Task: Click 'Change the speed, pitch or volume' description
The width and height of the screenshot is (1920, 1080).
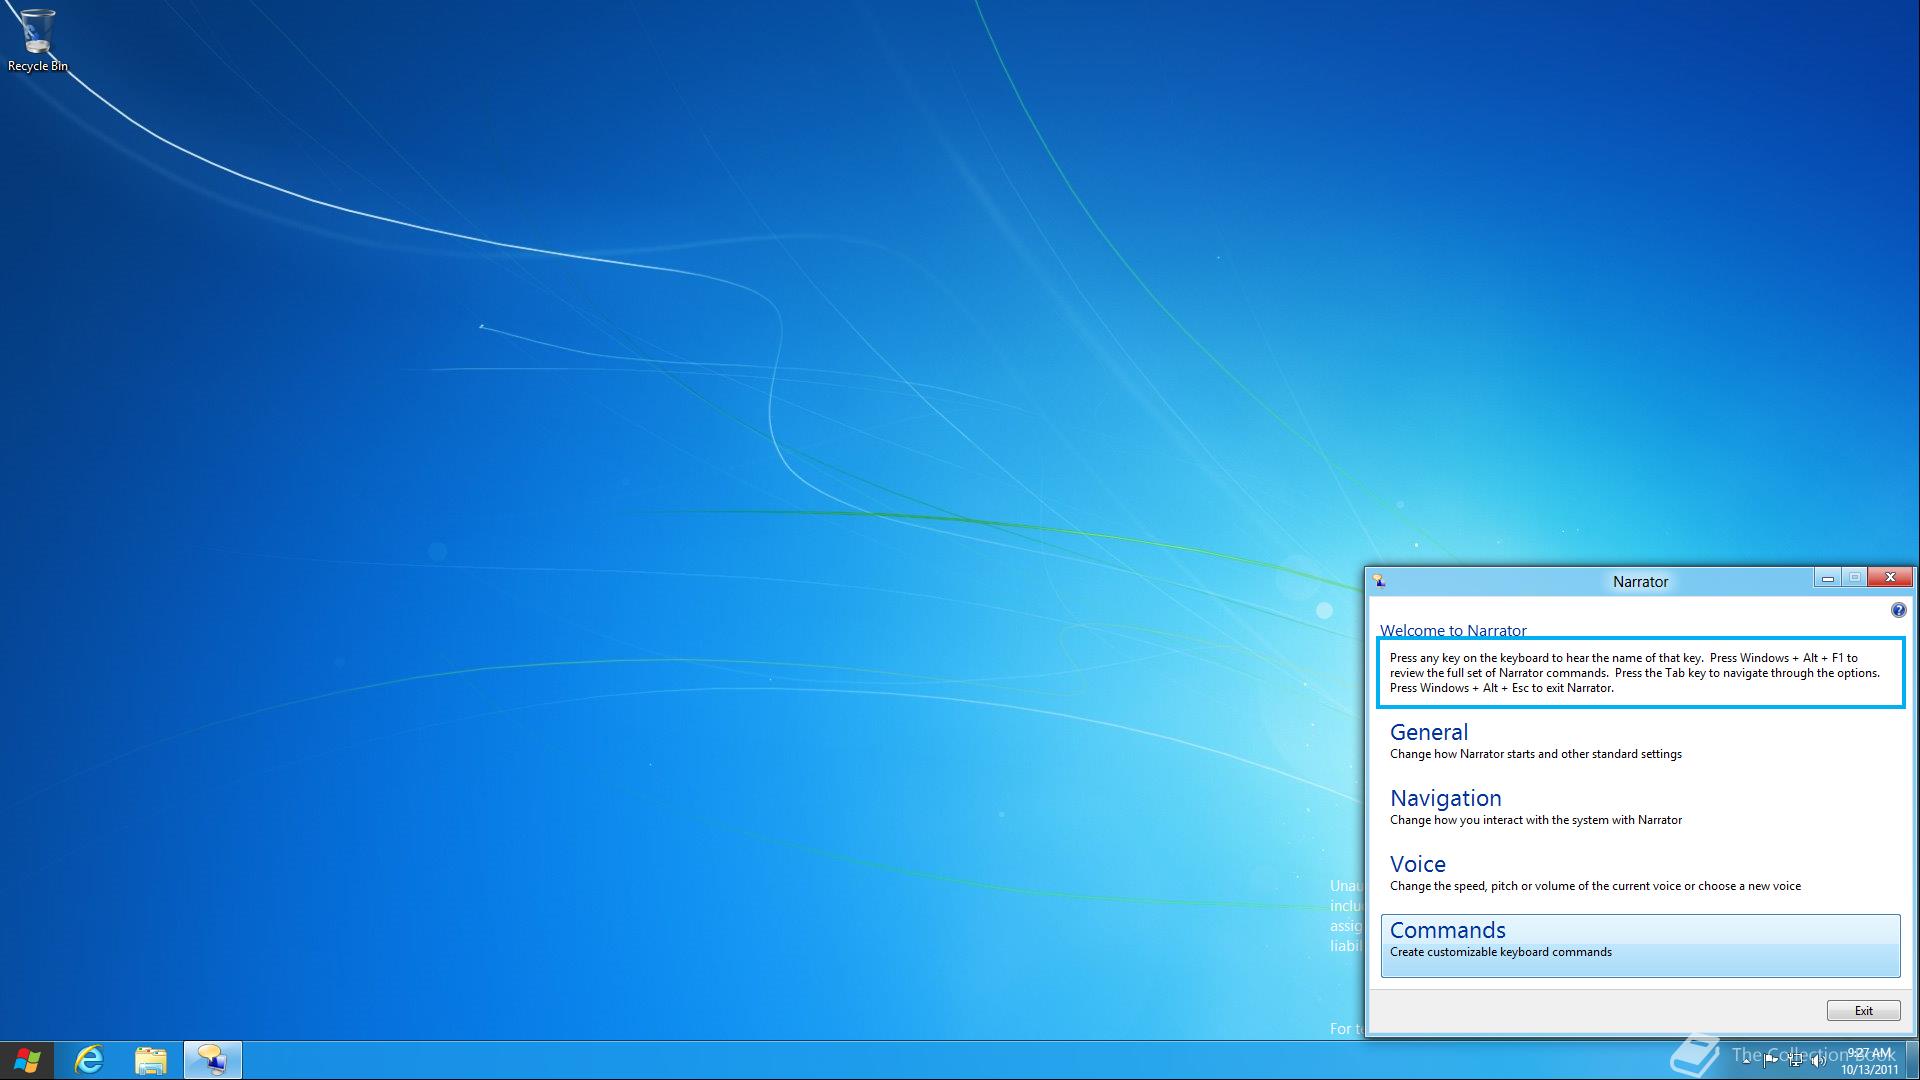Action: [1595, 886]
